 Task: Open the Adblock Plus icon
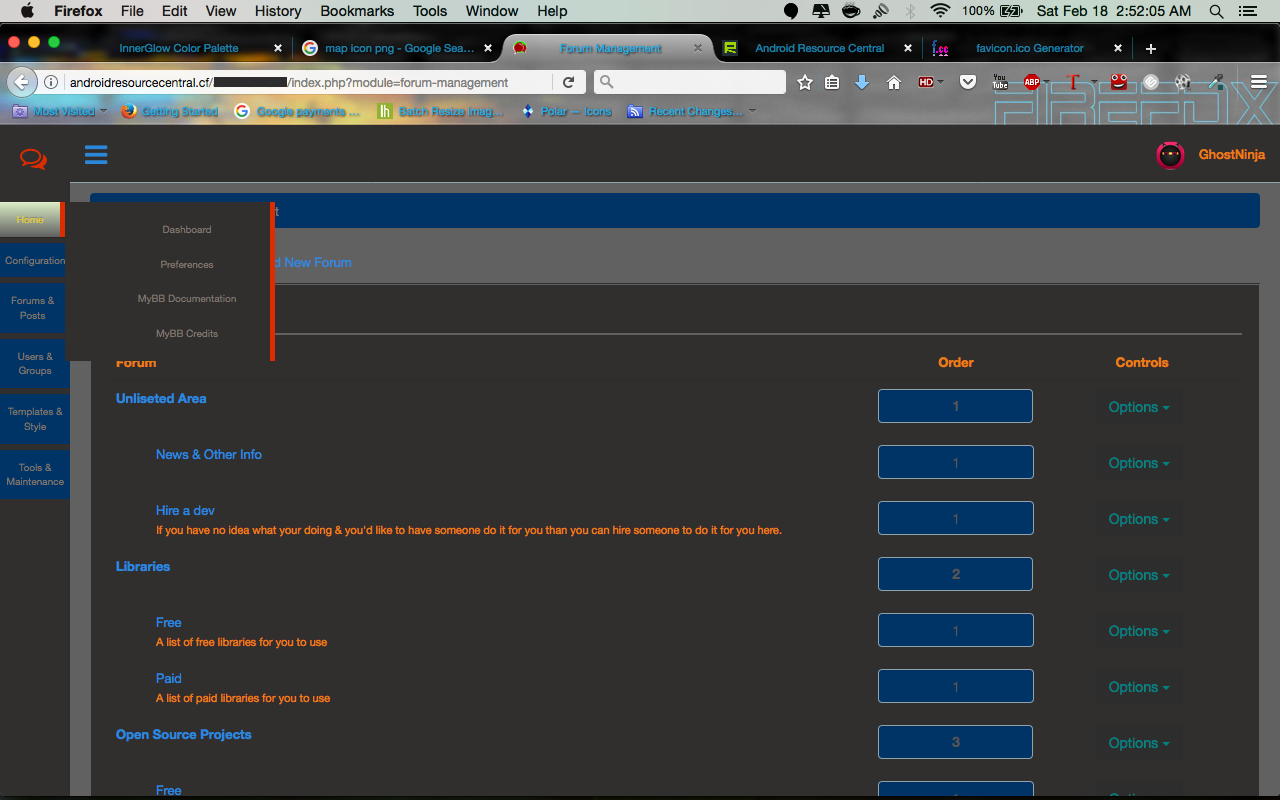1032,83
